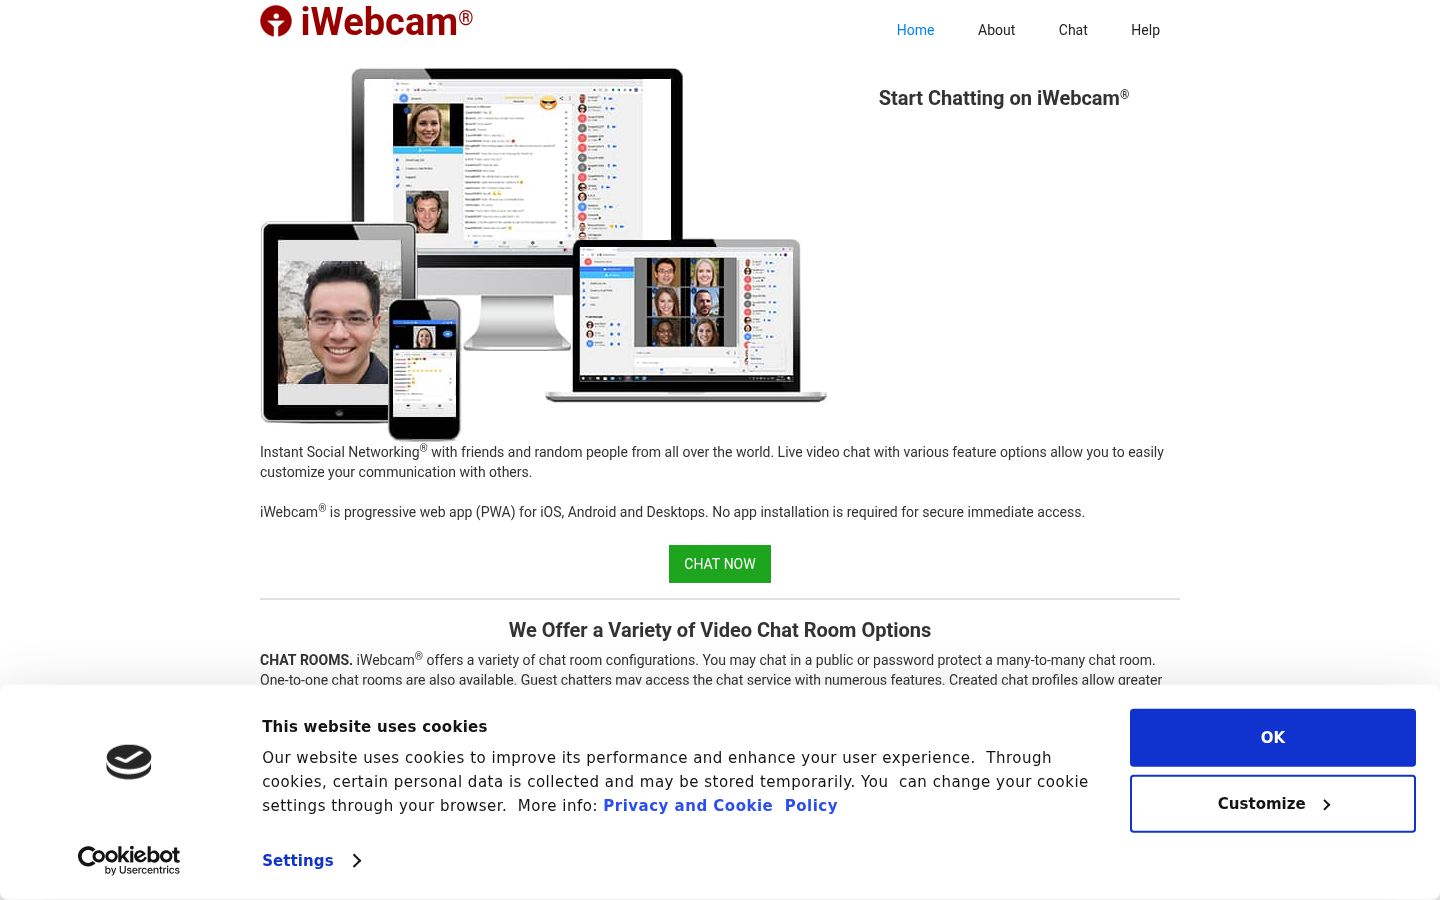
Task: Click the 'This website uses cookies' title
Action: tap(375, 727)
